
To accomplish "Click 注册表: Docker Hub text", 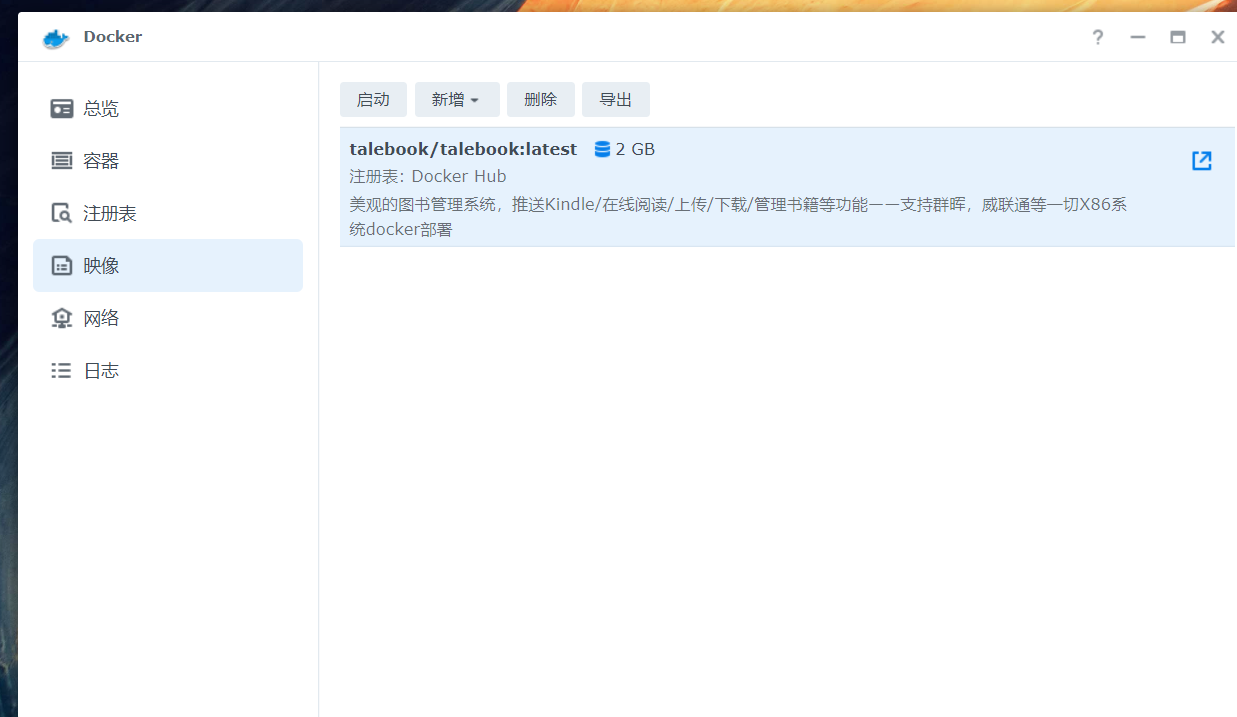I will click(428, 176).
